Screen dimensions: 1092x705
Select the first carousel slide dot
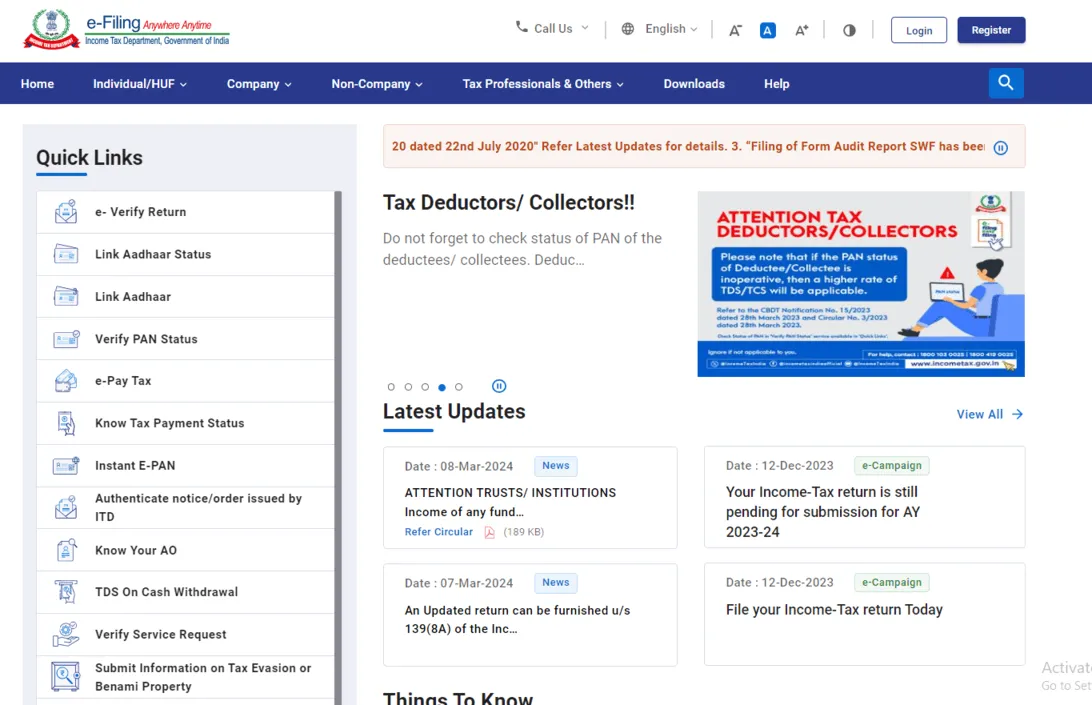coord(391,387)
